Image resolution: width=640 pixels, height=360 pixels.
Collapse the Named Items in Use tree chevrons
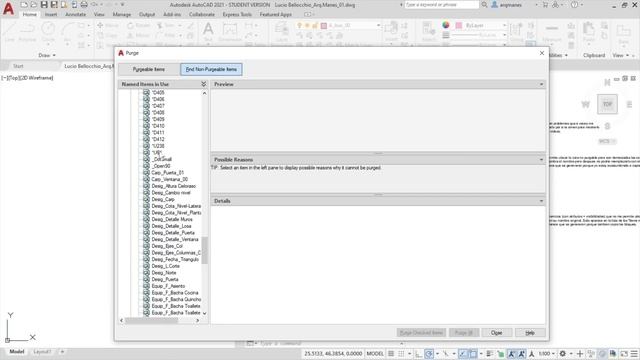pyautogui.click(x=204, y=84)
